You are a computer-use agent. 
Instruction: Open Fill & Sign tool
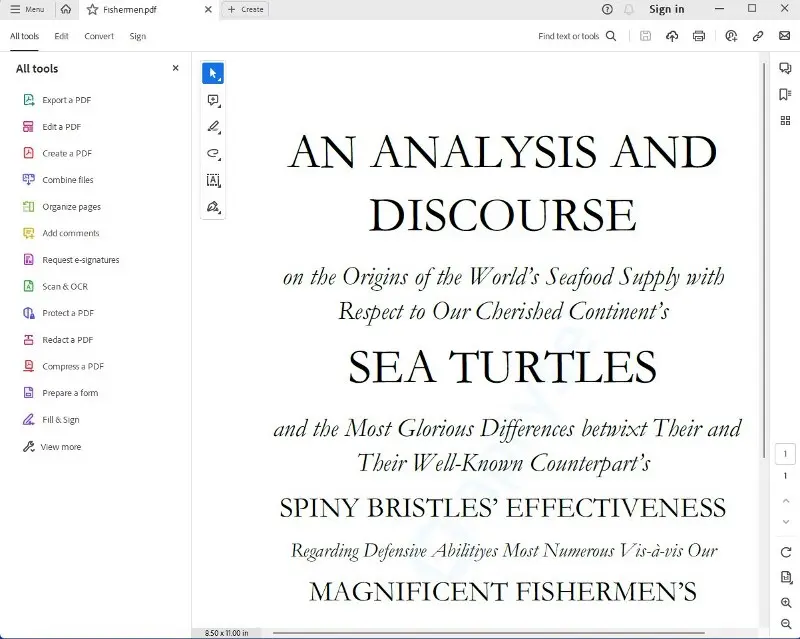click(51, 420)
